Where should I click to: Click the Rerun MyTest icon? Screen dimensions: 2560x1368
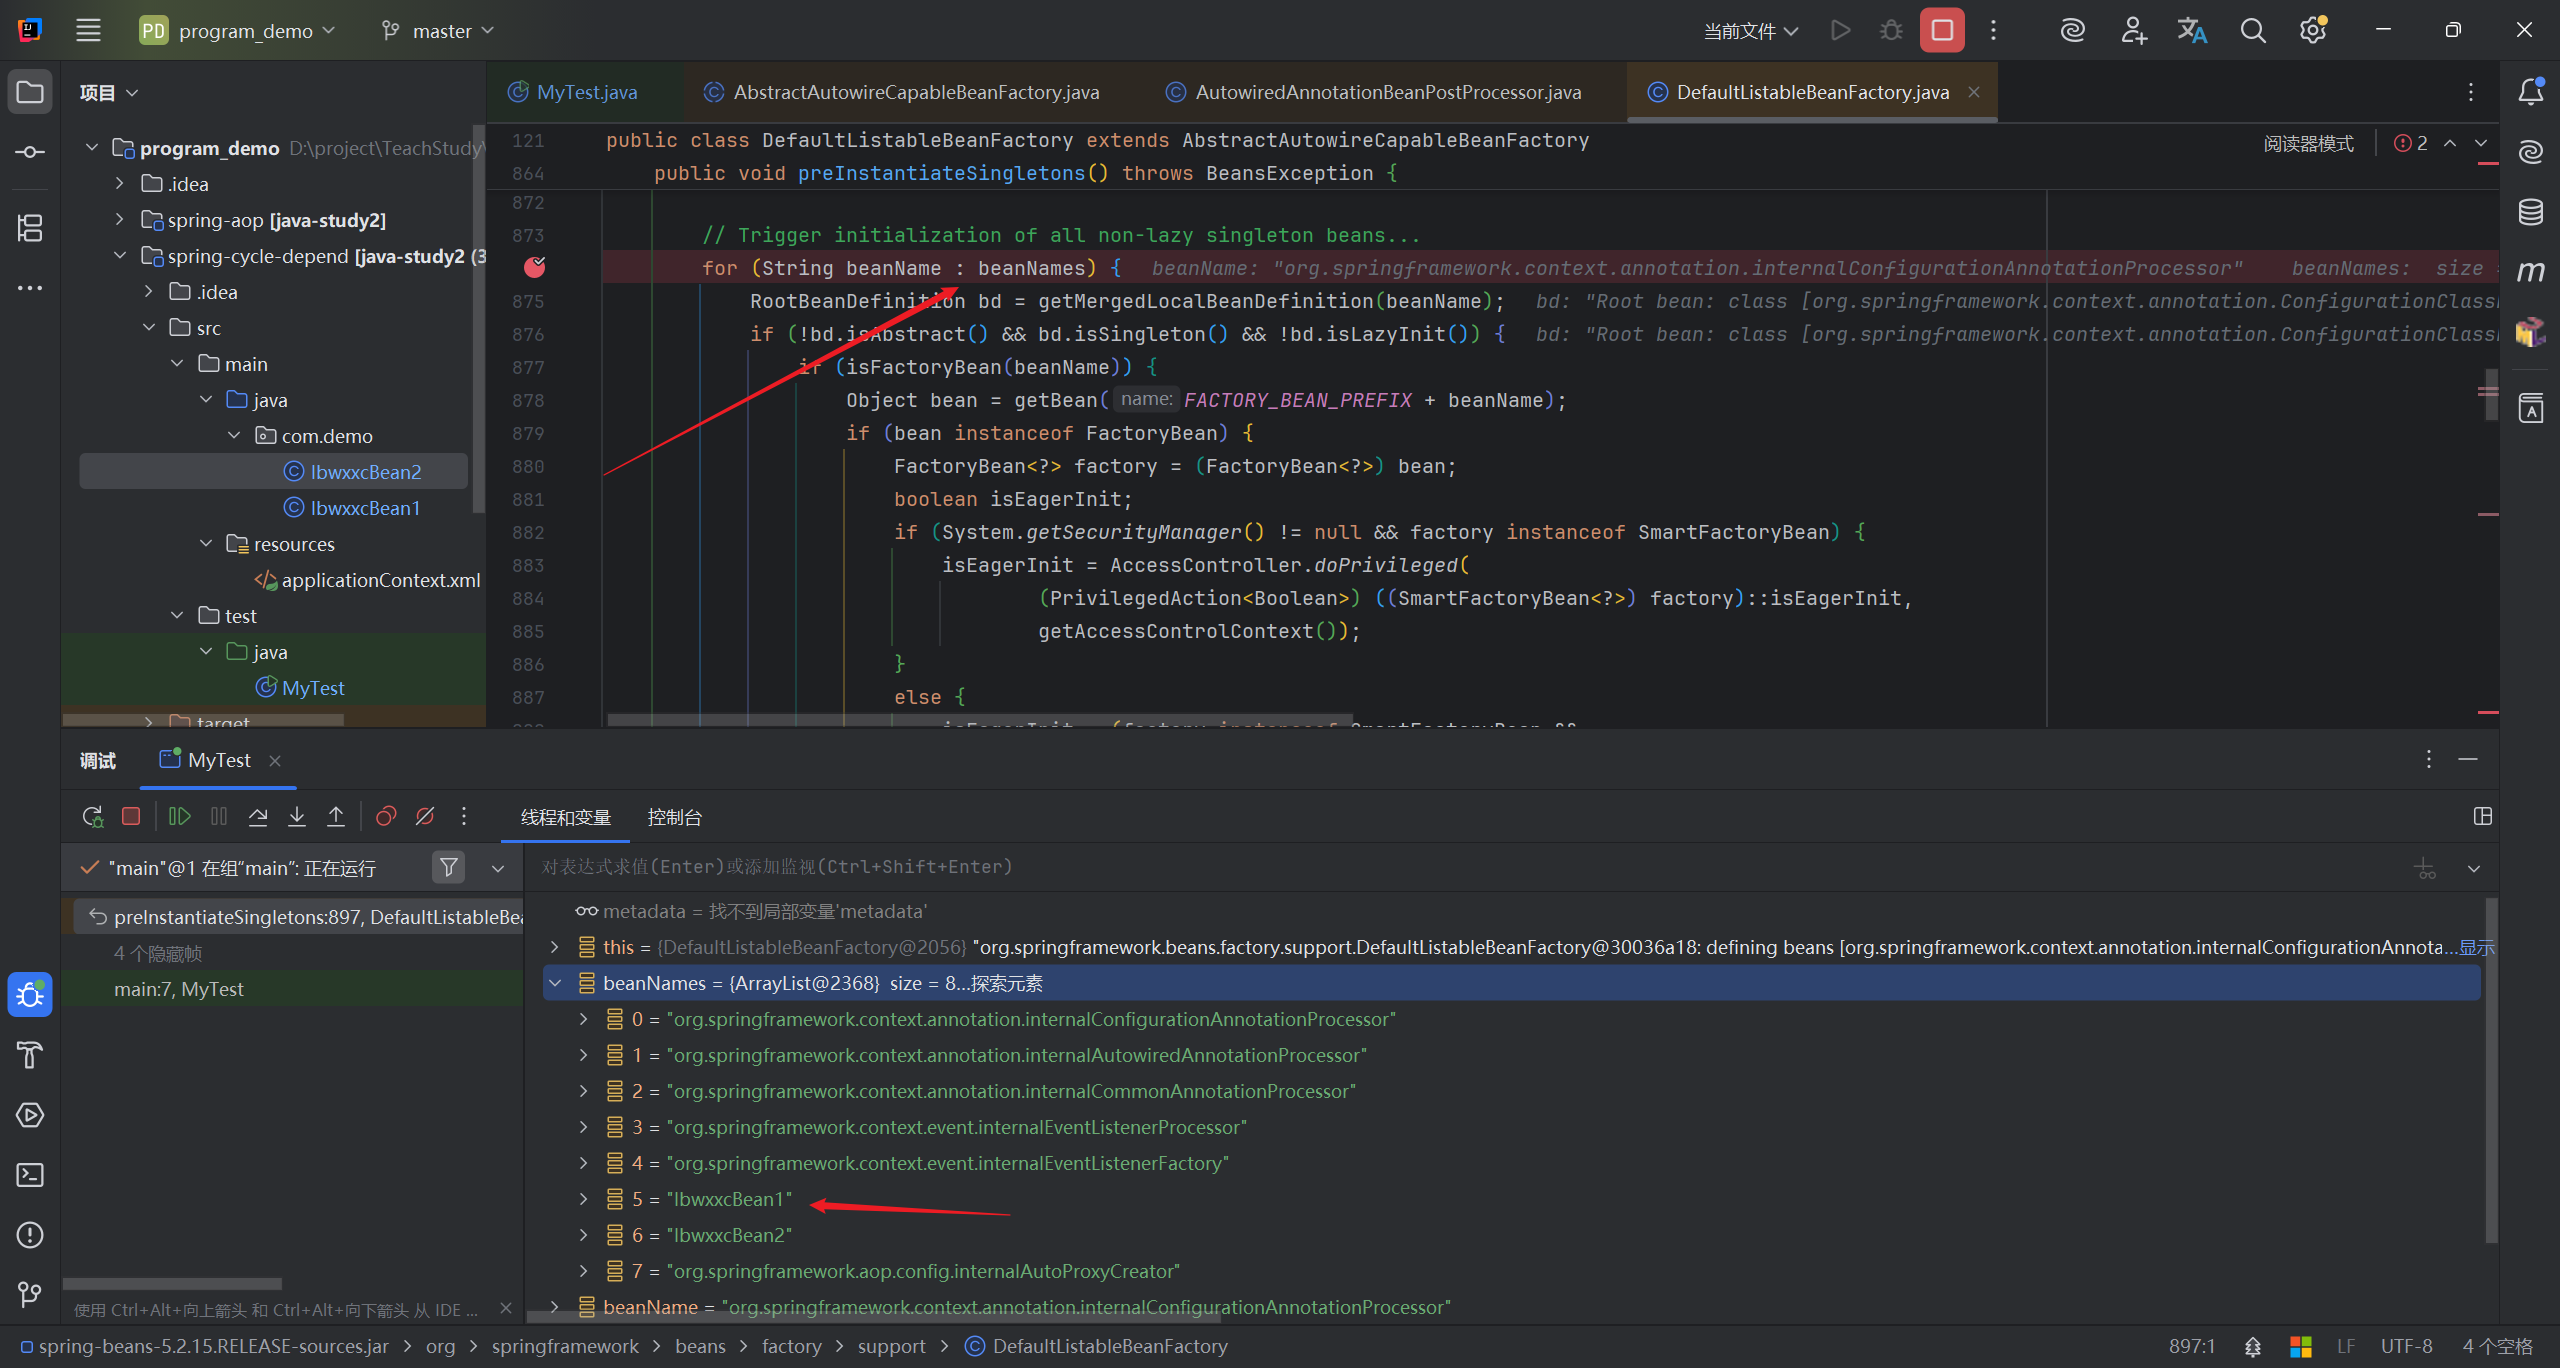click(x=92, y=816)
